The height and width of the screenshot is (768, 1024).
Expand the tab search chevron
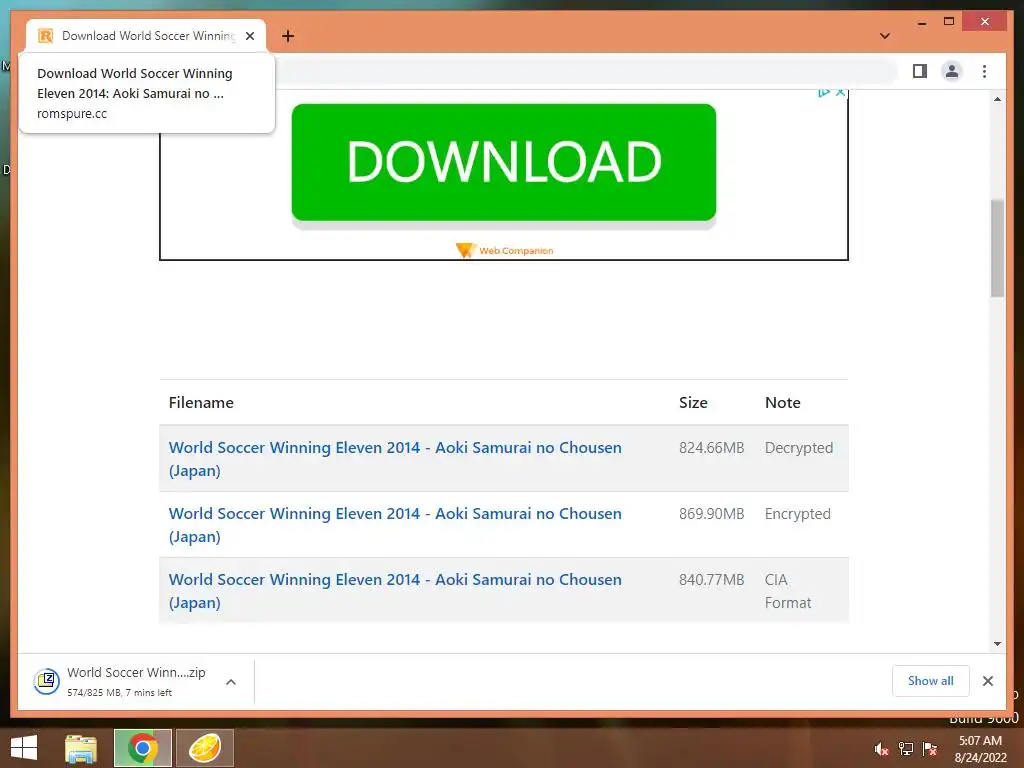click(x=885, y=36)
